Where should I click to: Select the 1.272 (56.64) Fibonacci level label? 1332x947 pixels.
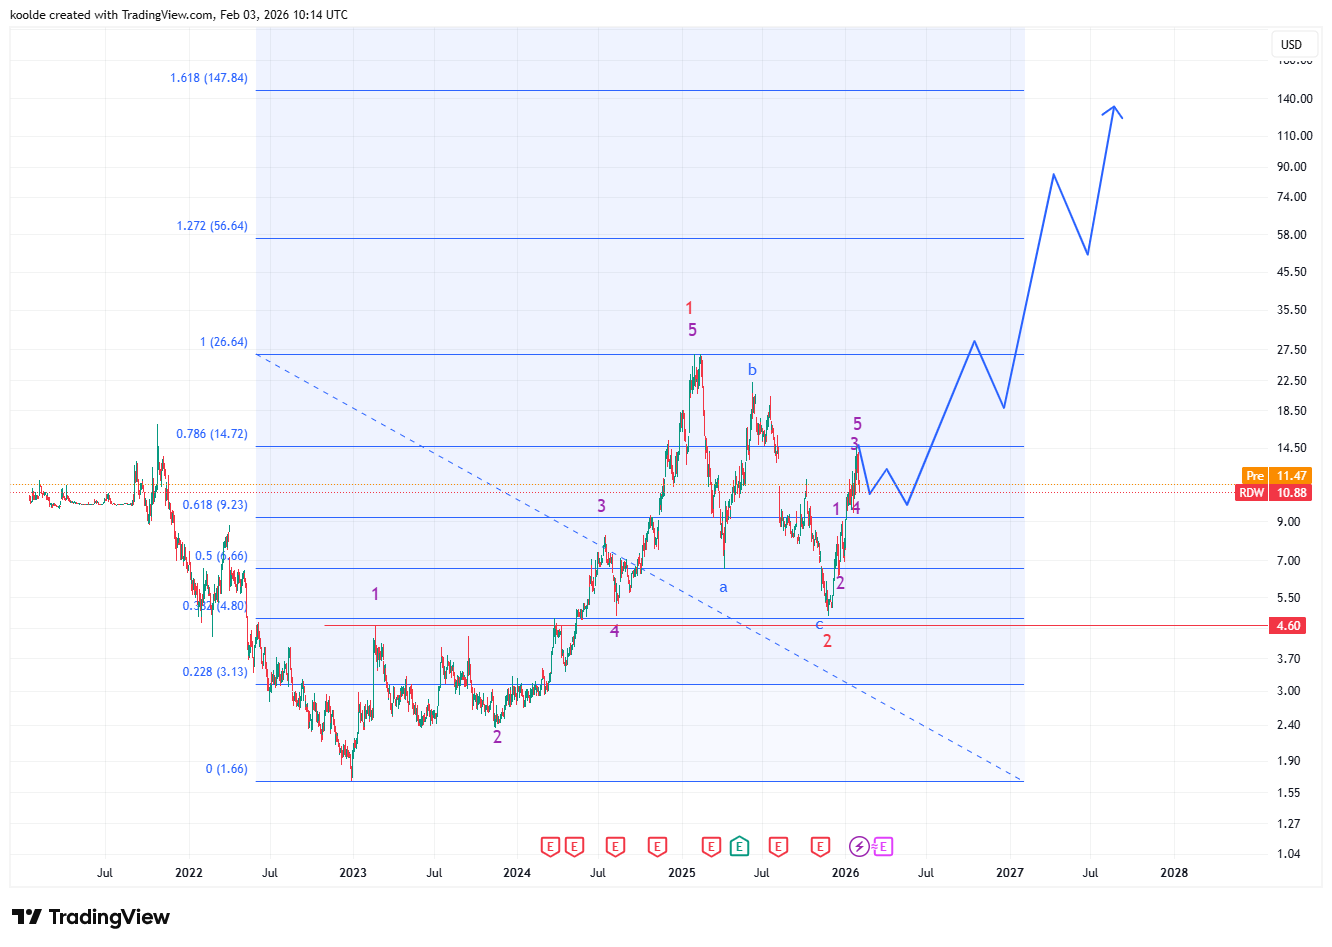(x=212, y=226)
